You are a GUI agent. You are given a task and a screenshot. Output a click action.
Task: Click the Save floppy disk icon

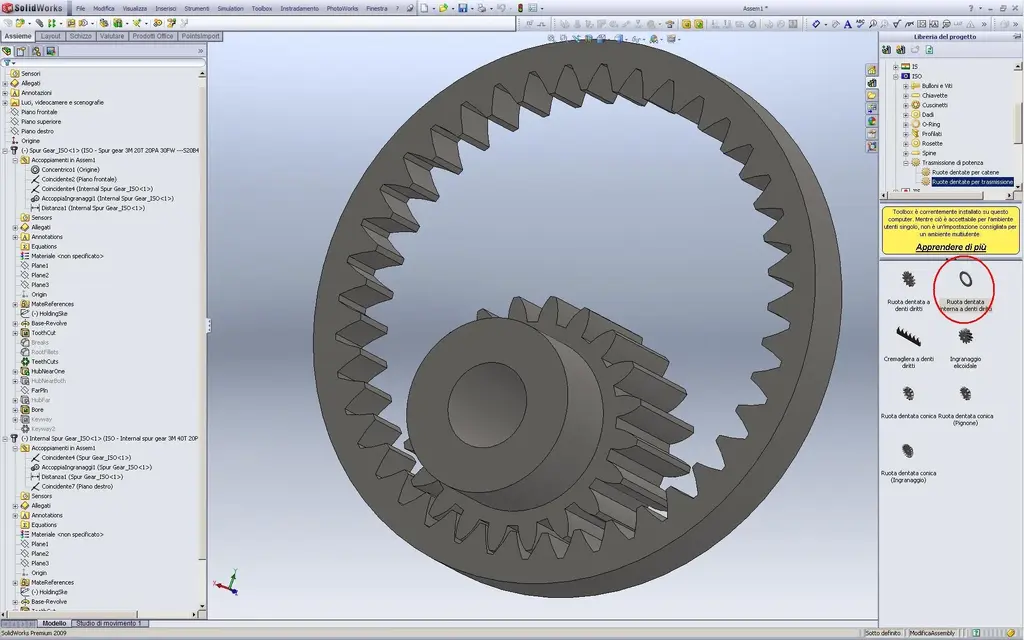[462, 8]
